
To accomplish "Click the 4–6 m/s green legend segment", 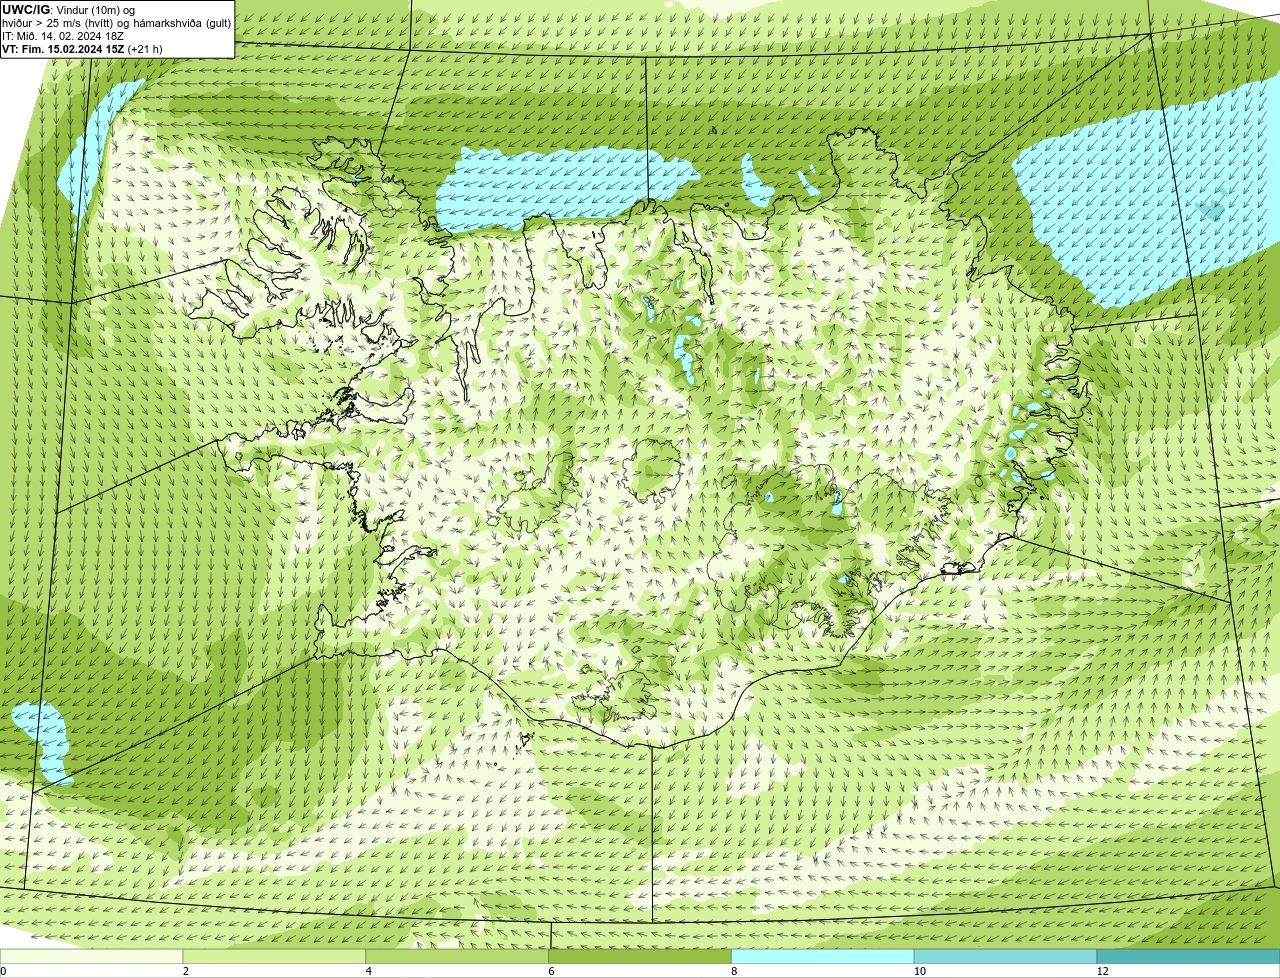I will pyautogui.click(x=458, y=956).
